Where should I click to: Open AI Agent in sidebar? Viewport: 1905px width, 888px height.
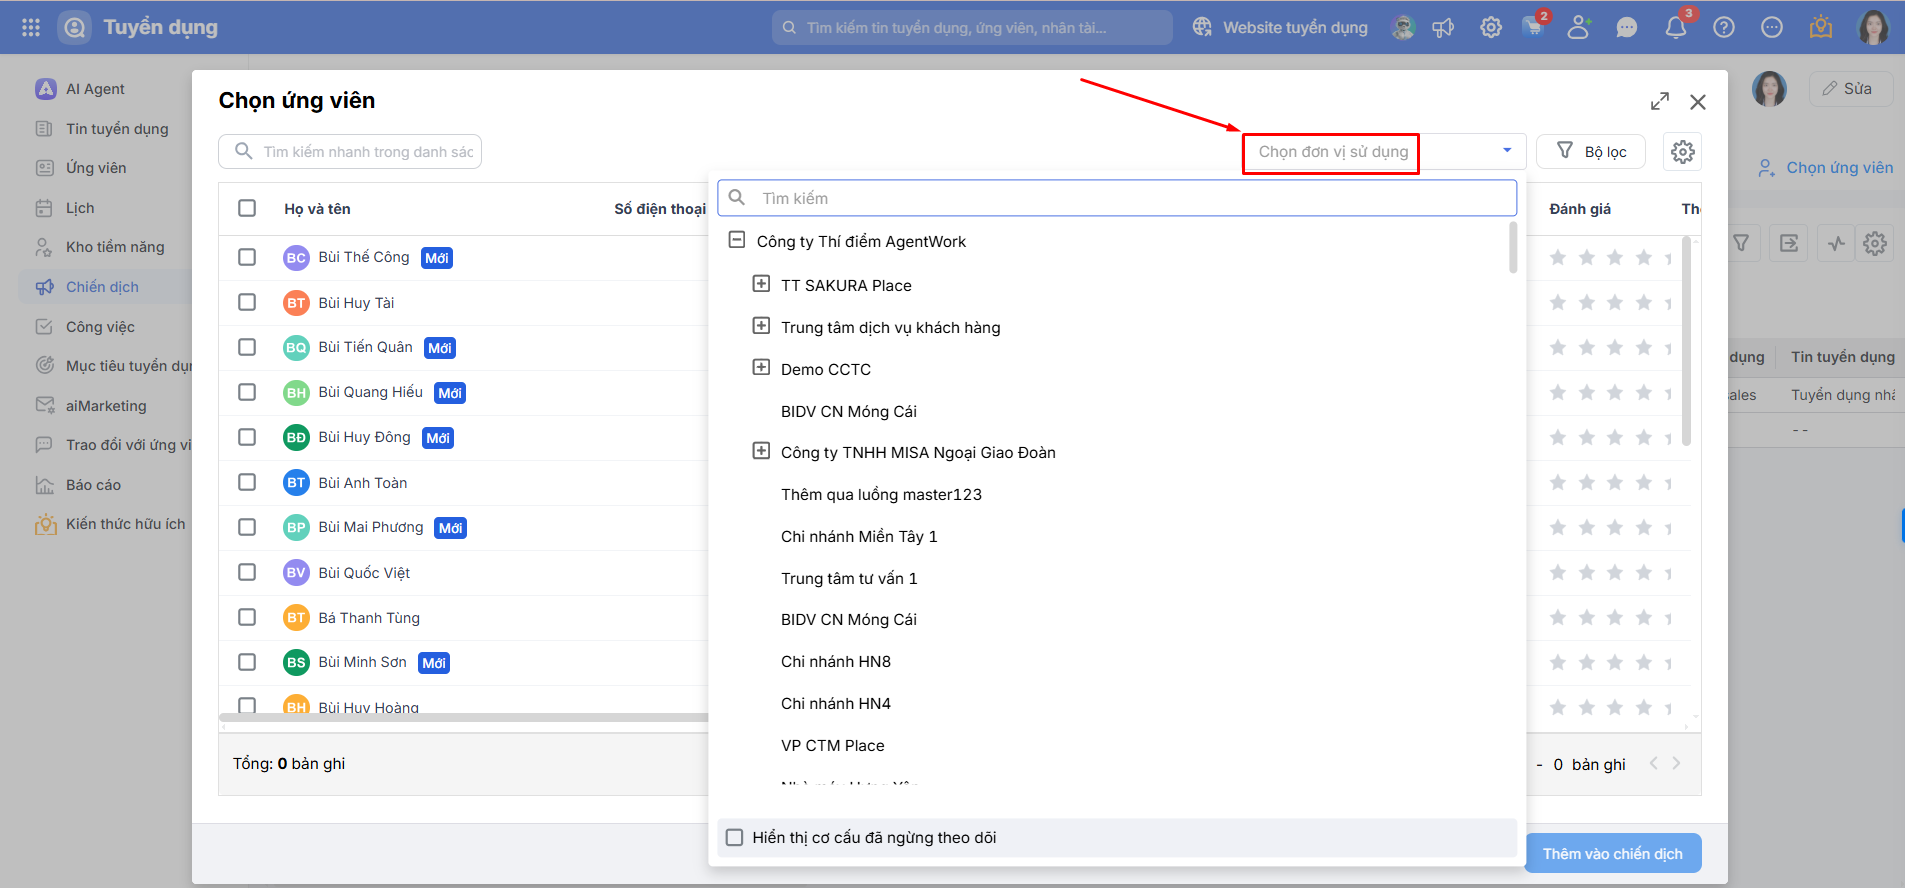[x=95, y=89]
